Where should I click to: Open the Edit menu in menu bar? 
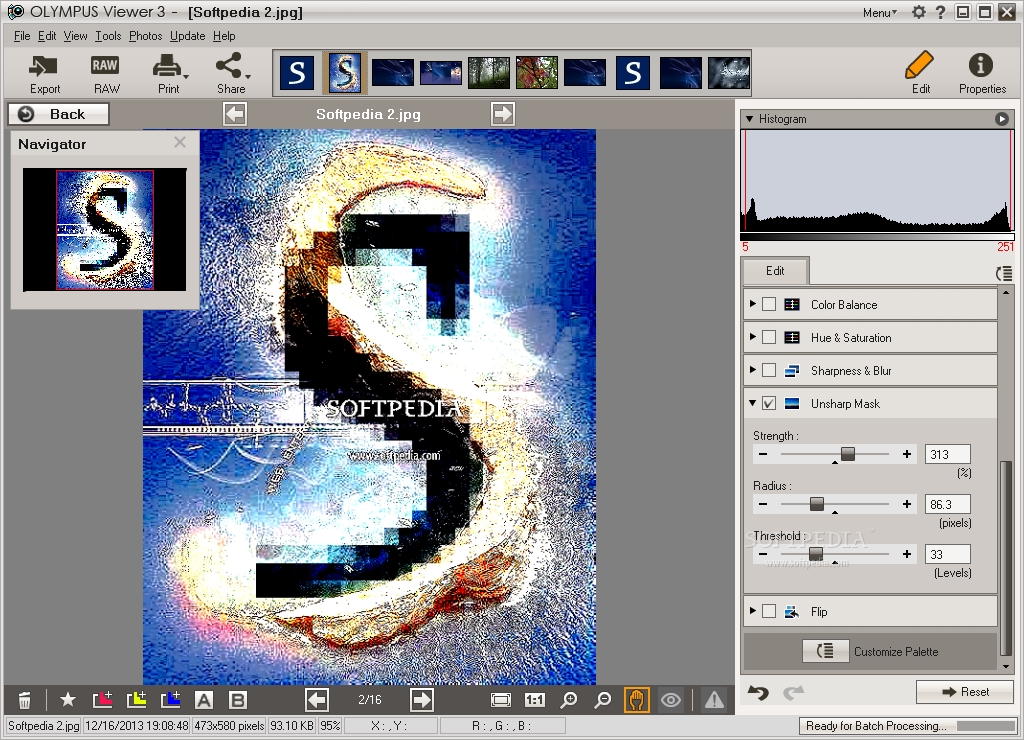tap(46, 36)
